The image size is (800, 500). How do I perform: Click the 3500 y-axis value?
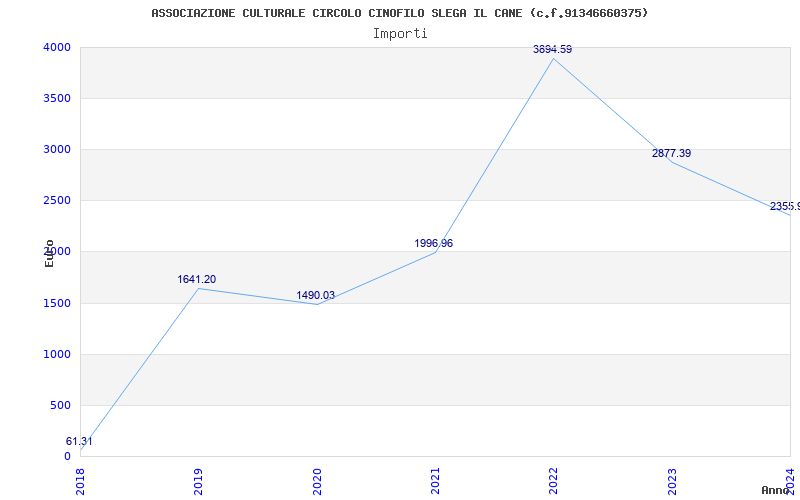pos(57,98)
